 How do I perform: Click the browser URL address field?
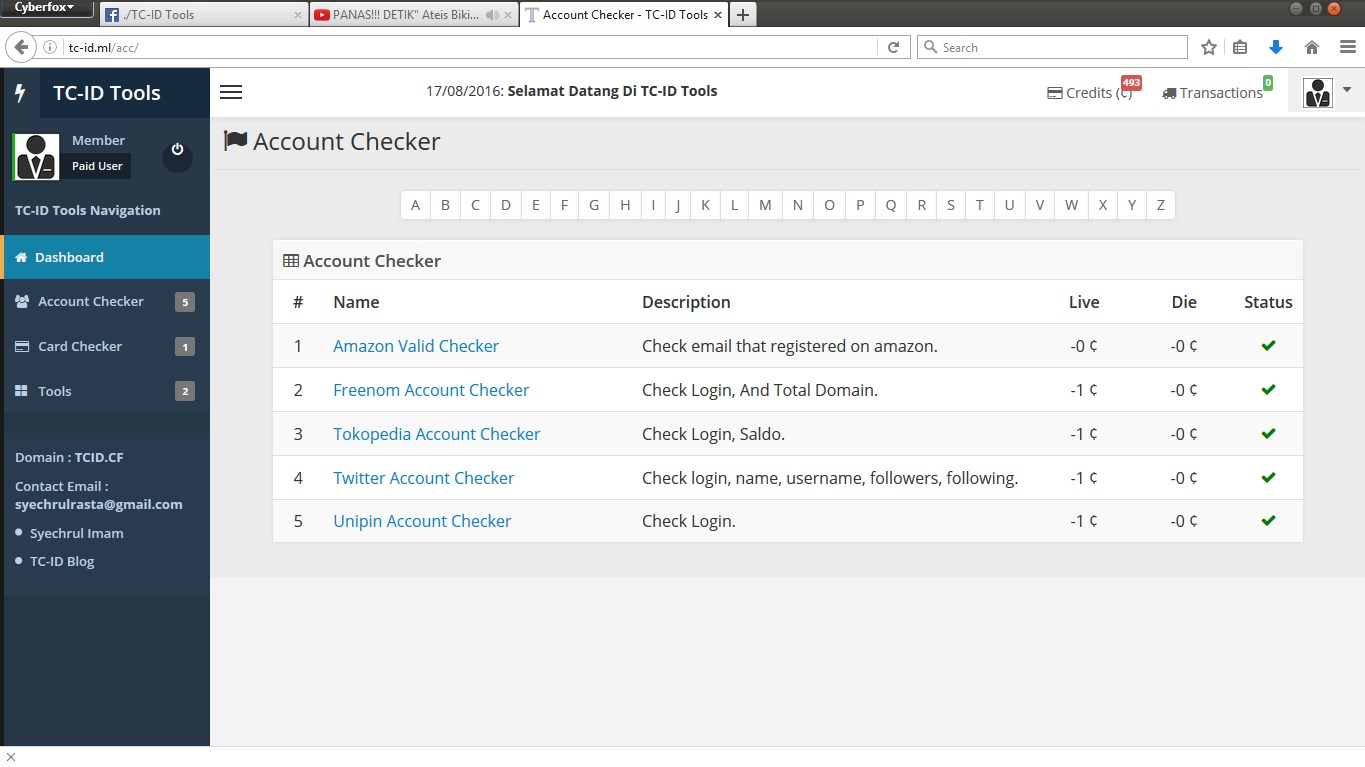point(470,47)
